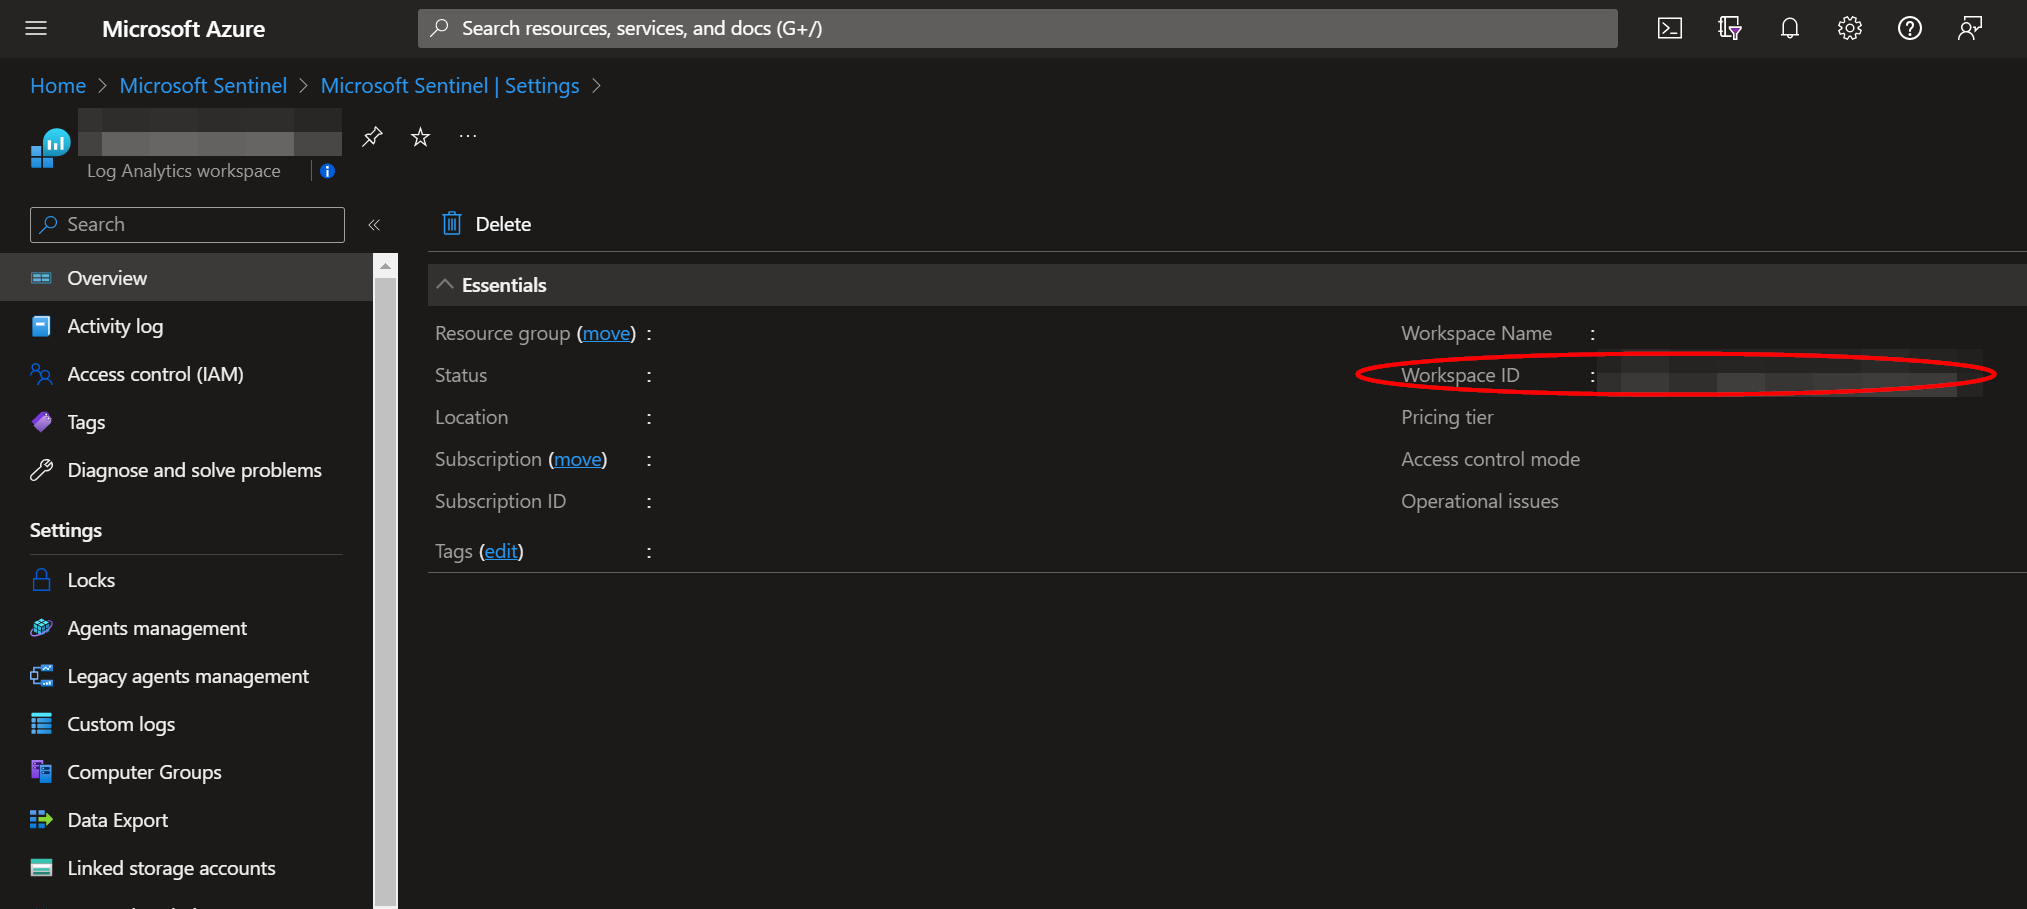This screenshot has height=909, width=2027.
Task: Focus the global search resources box
Action: [x=1017, y=28]
